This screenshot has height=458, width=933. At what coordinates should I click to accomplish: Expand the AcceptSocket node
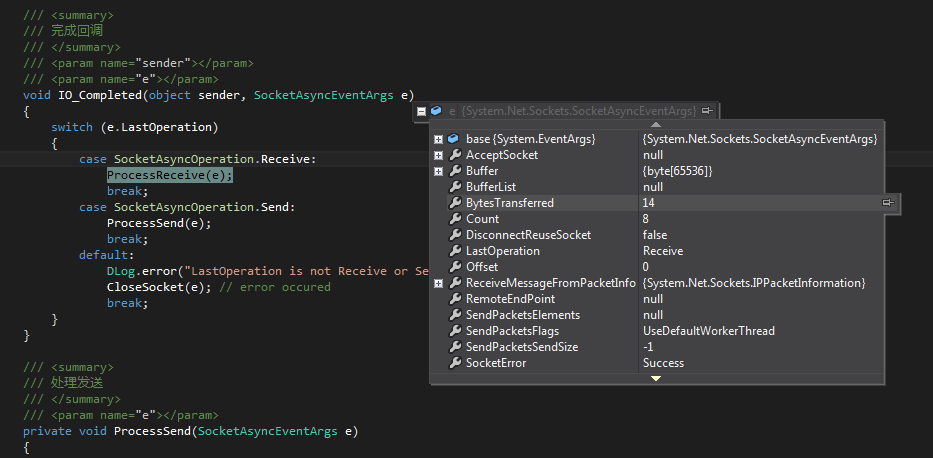(x=439, y=155)
